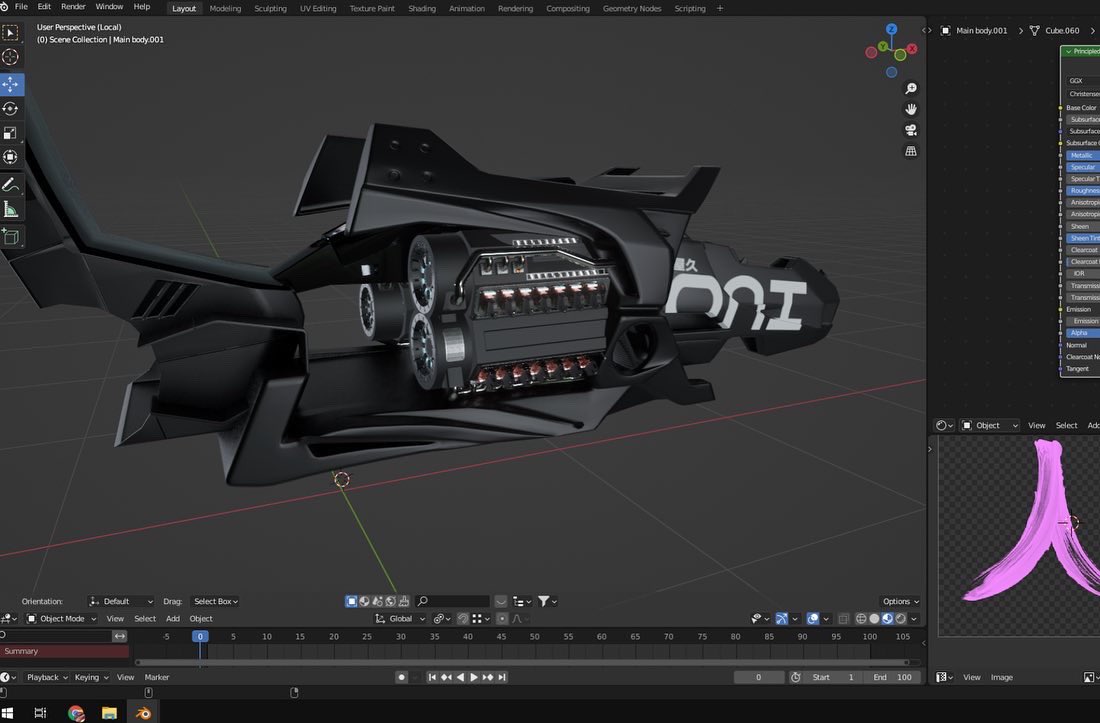Open the Render menu

tap(73, 6)
